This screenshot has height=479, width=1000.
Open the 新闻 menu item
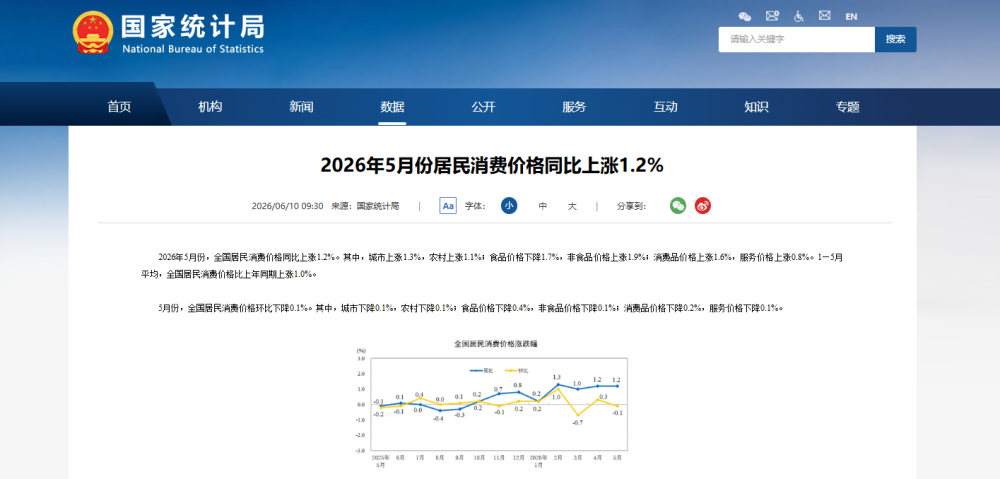tap(301, 107)
